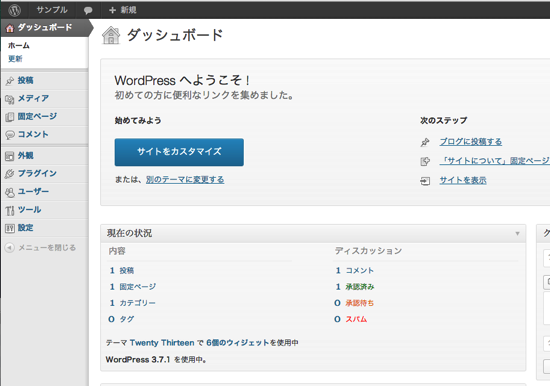The width and height of the screenshot is (550, 386).
Task: Collapse sidebar with メニューを閉じる
Action: pyautogui.click(x=47, y=248)
